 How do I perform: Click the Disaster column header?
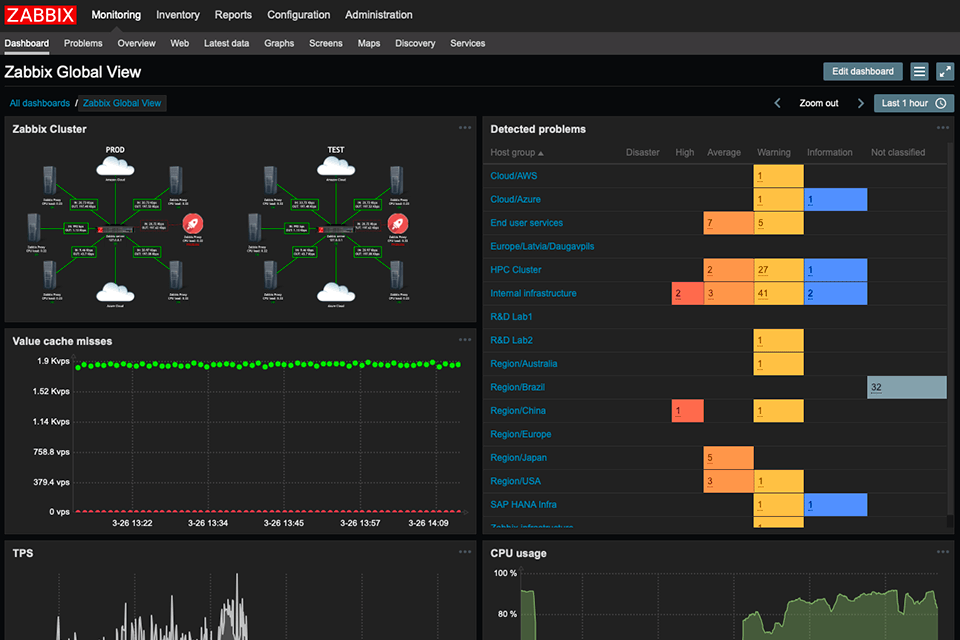642,152
